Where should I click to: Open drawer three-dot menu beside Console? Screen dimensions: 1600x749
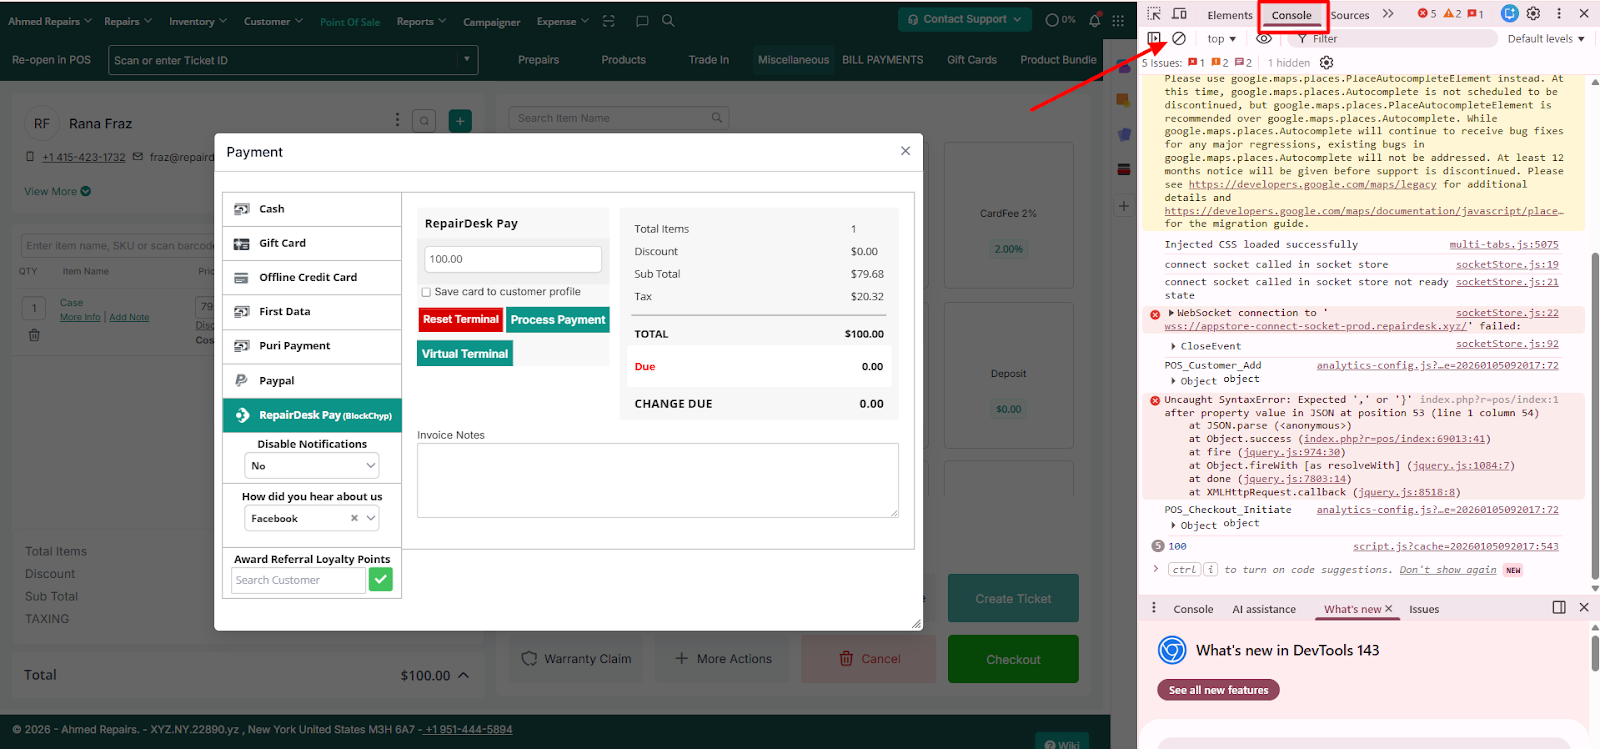[x=1153, y=608]
